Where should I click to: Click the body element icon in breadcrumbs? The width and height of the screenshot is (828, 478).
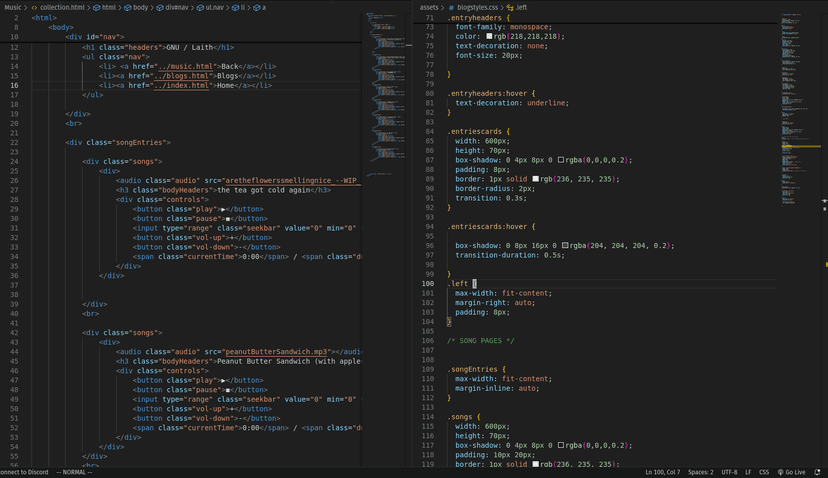pyautogui.click(x=128, y=7)
